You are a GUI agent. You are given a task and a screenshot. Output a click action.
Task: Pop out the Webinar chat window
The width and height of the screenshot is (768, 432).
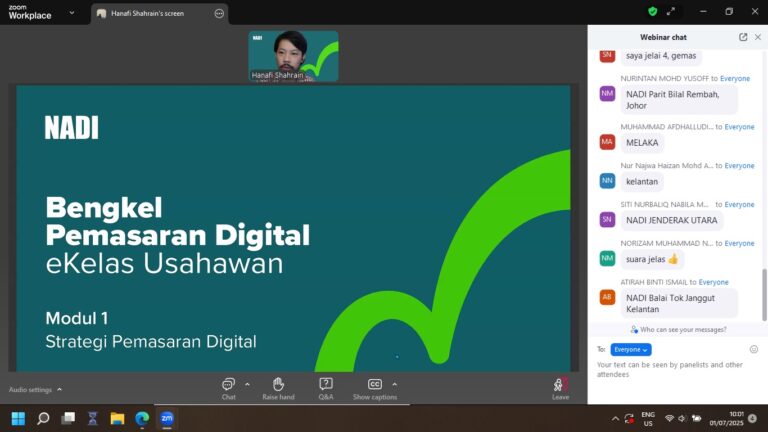click(x=743, y=37)
